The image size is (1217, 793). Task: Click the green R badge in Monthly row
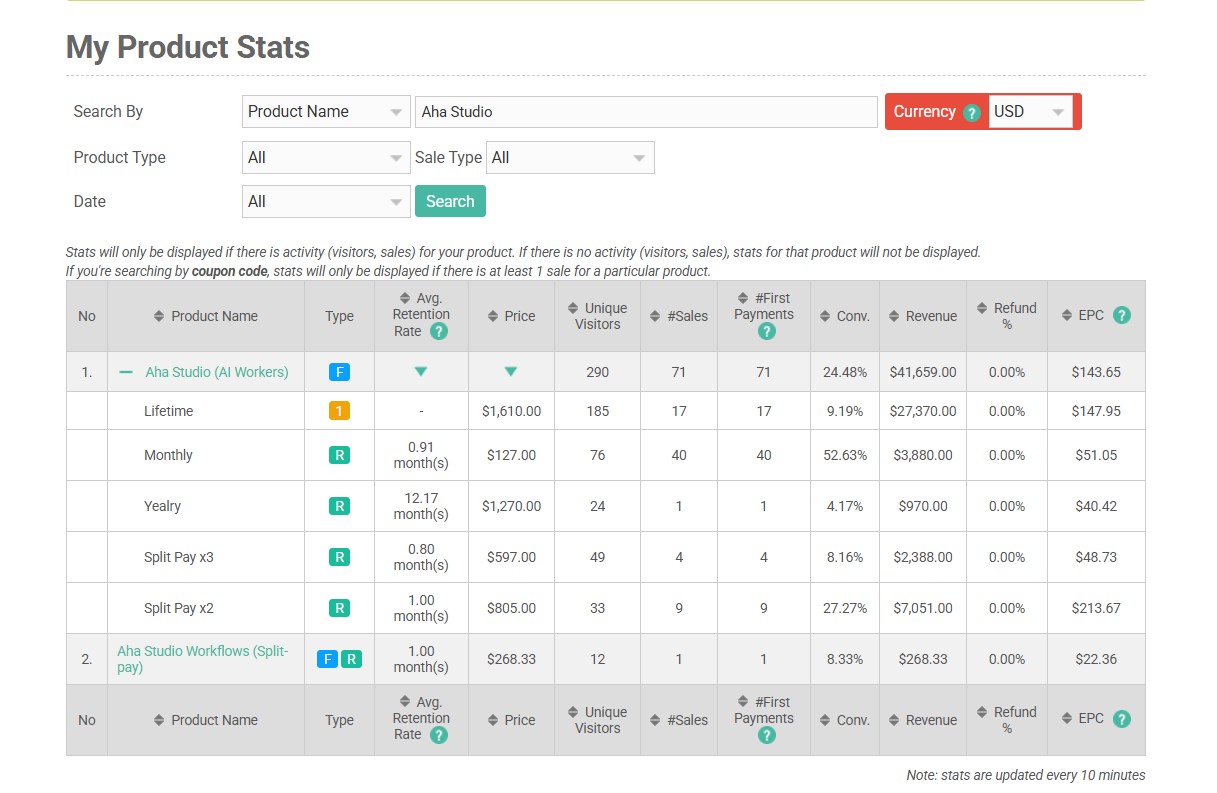[339, 455]
